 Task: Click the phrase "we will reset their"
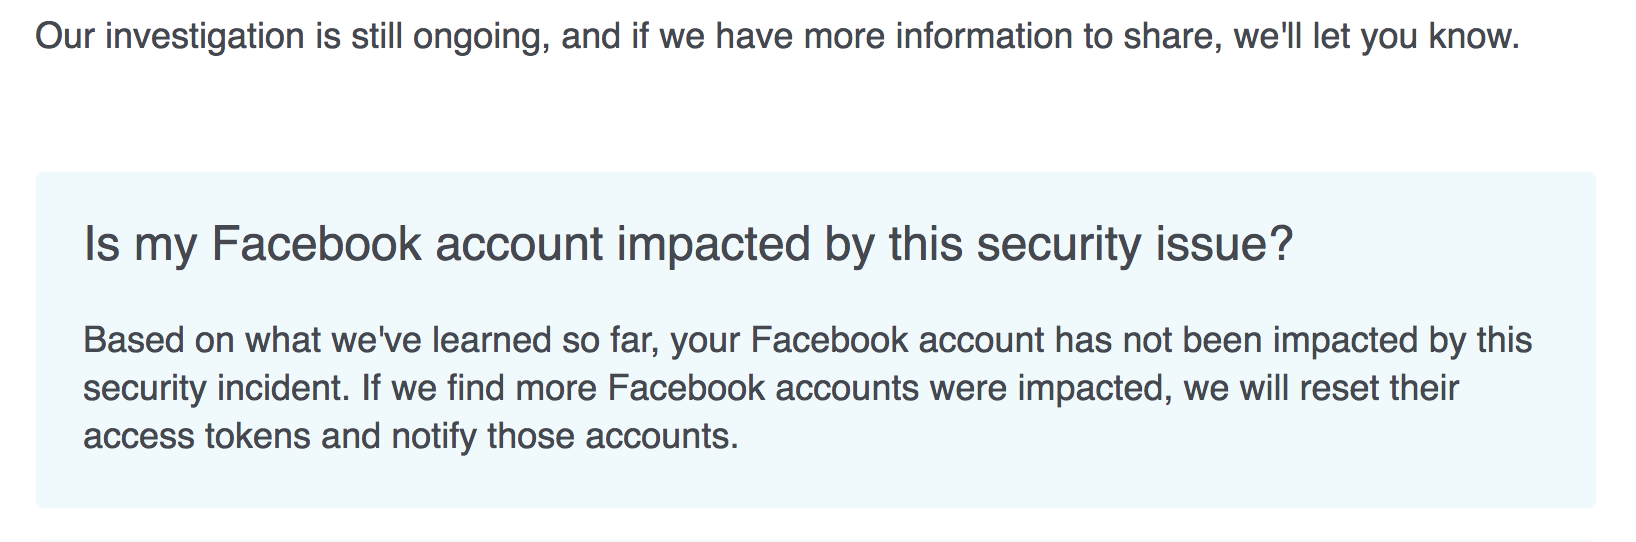(1321, 388)
